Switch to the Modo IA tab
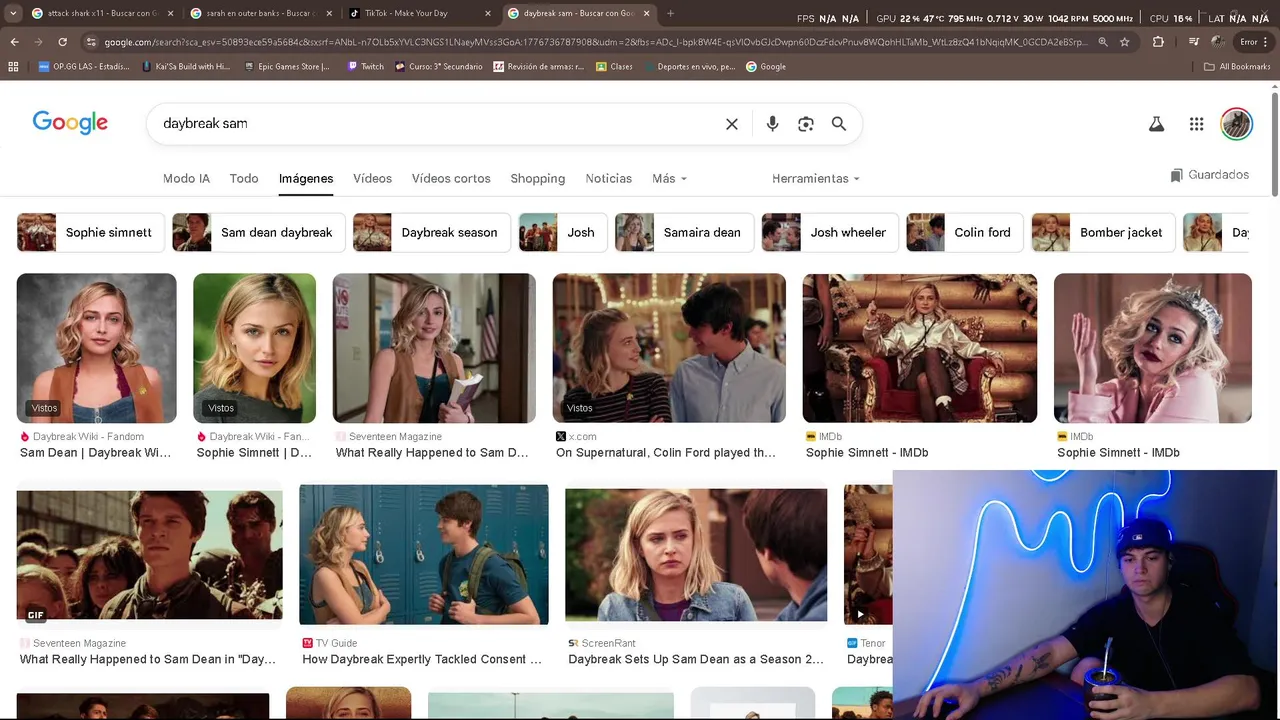 point(186,178)
